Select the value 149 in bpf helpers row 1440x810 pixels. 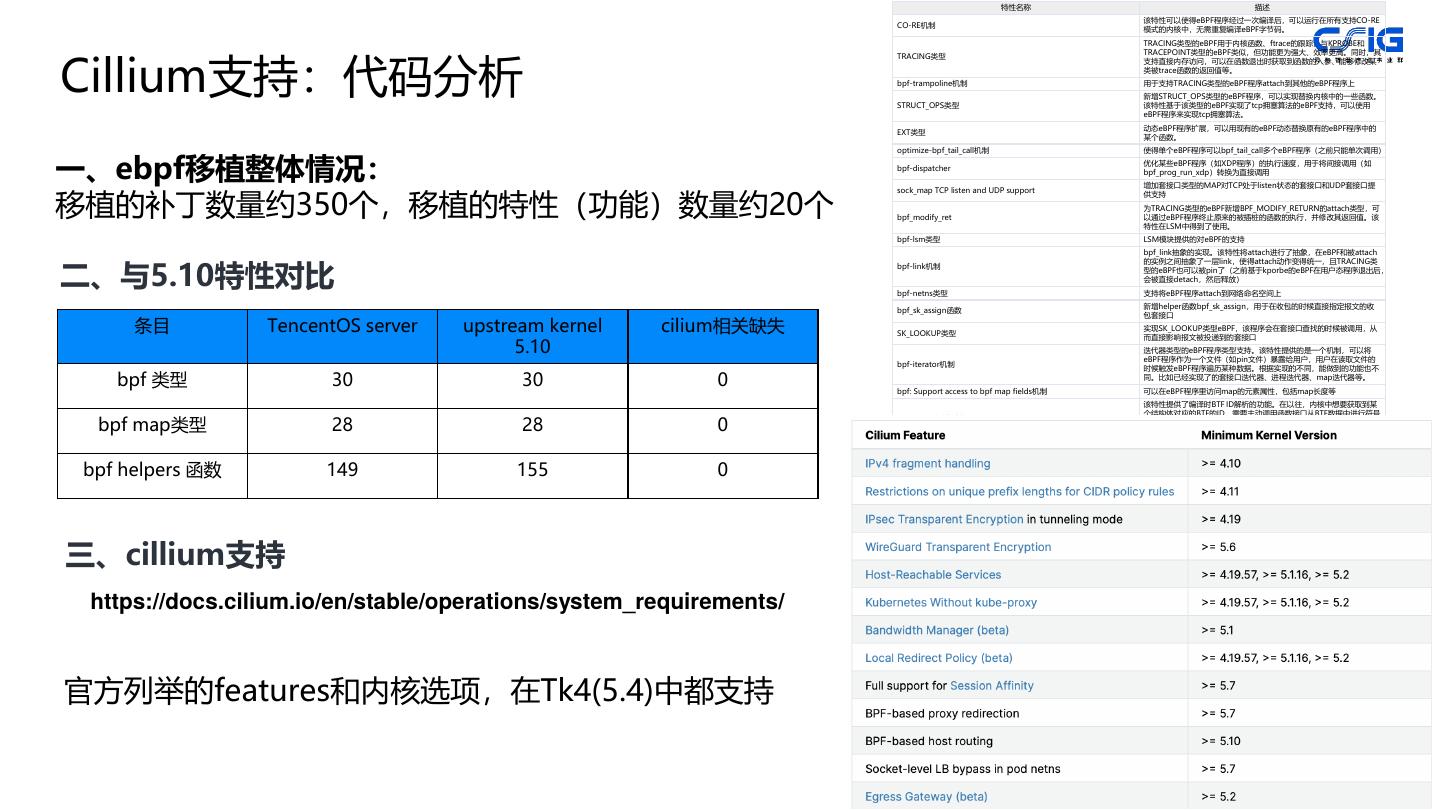342,470
